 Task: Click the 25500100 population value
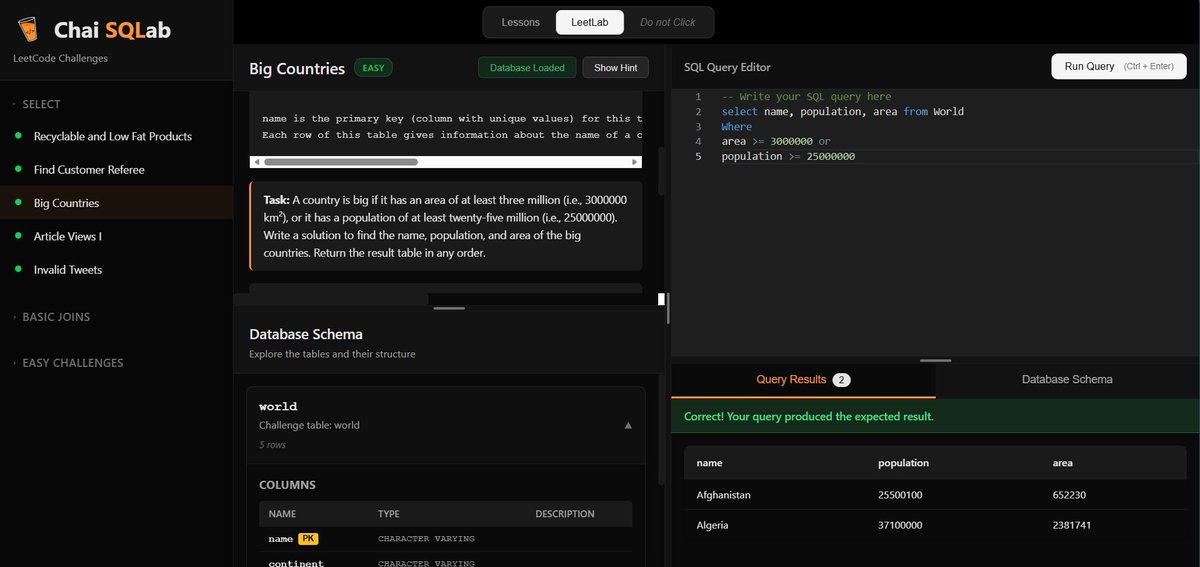900,495
